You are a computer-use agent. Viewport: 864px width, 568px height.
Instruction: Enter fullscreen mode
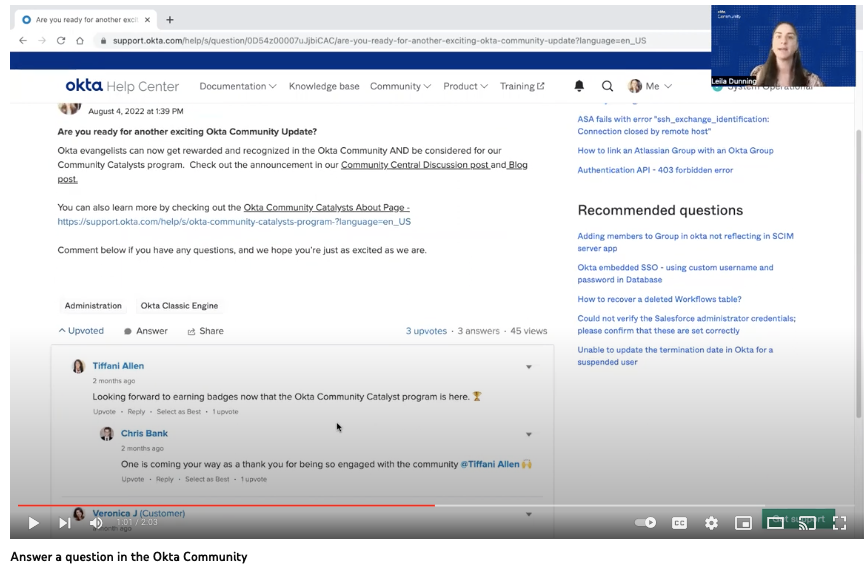(839, 523)
